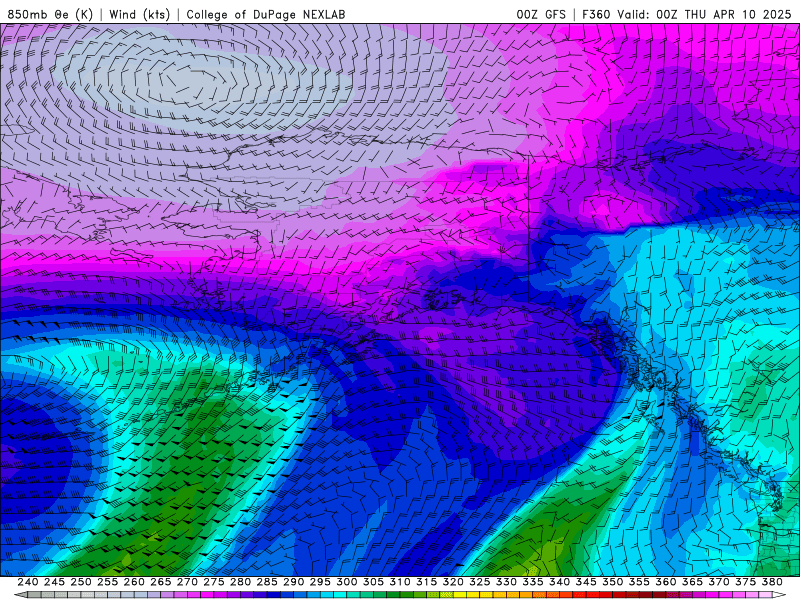Click the '850mb θe (K)' title text

[50, 14]
